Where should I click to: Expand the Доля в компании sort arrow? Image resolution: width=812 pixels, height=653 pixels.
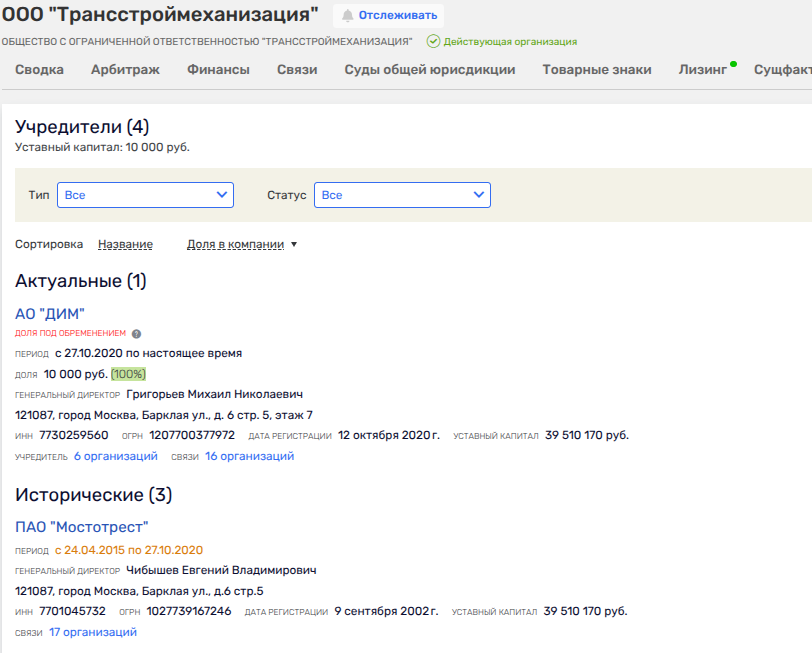pos(294,245)
